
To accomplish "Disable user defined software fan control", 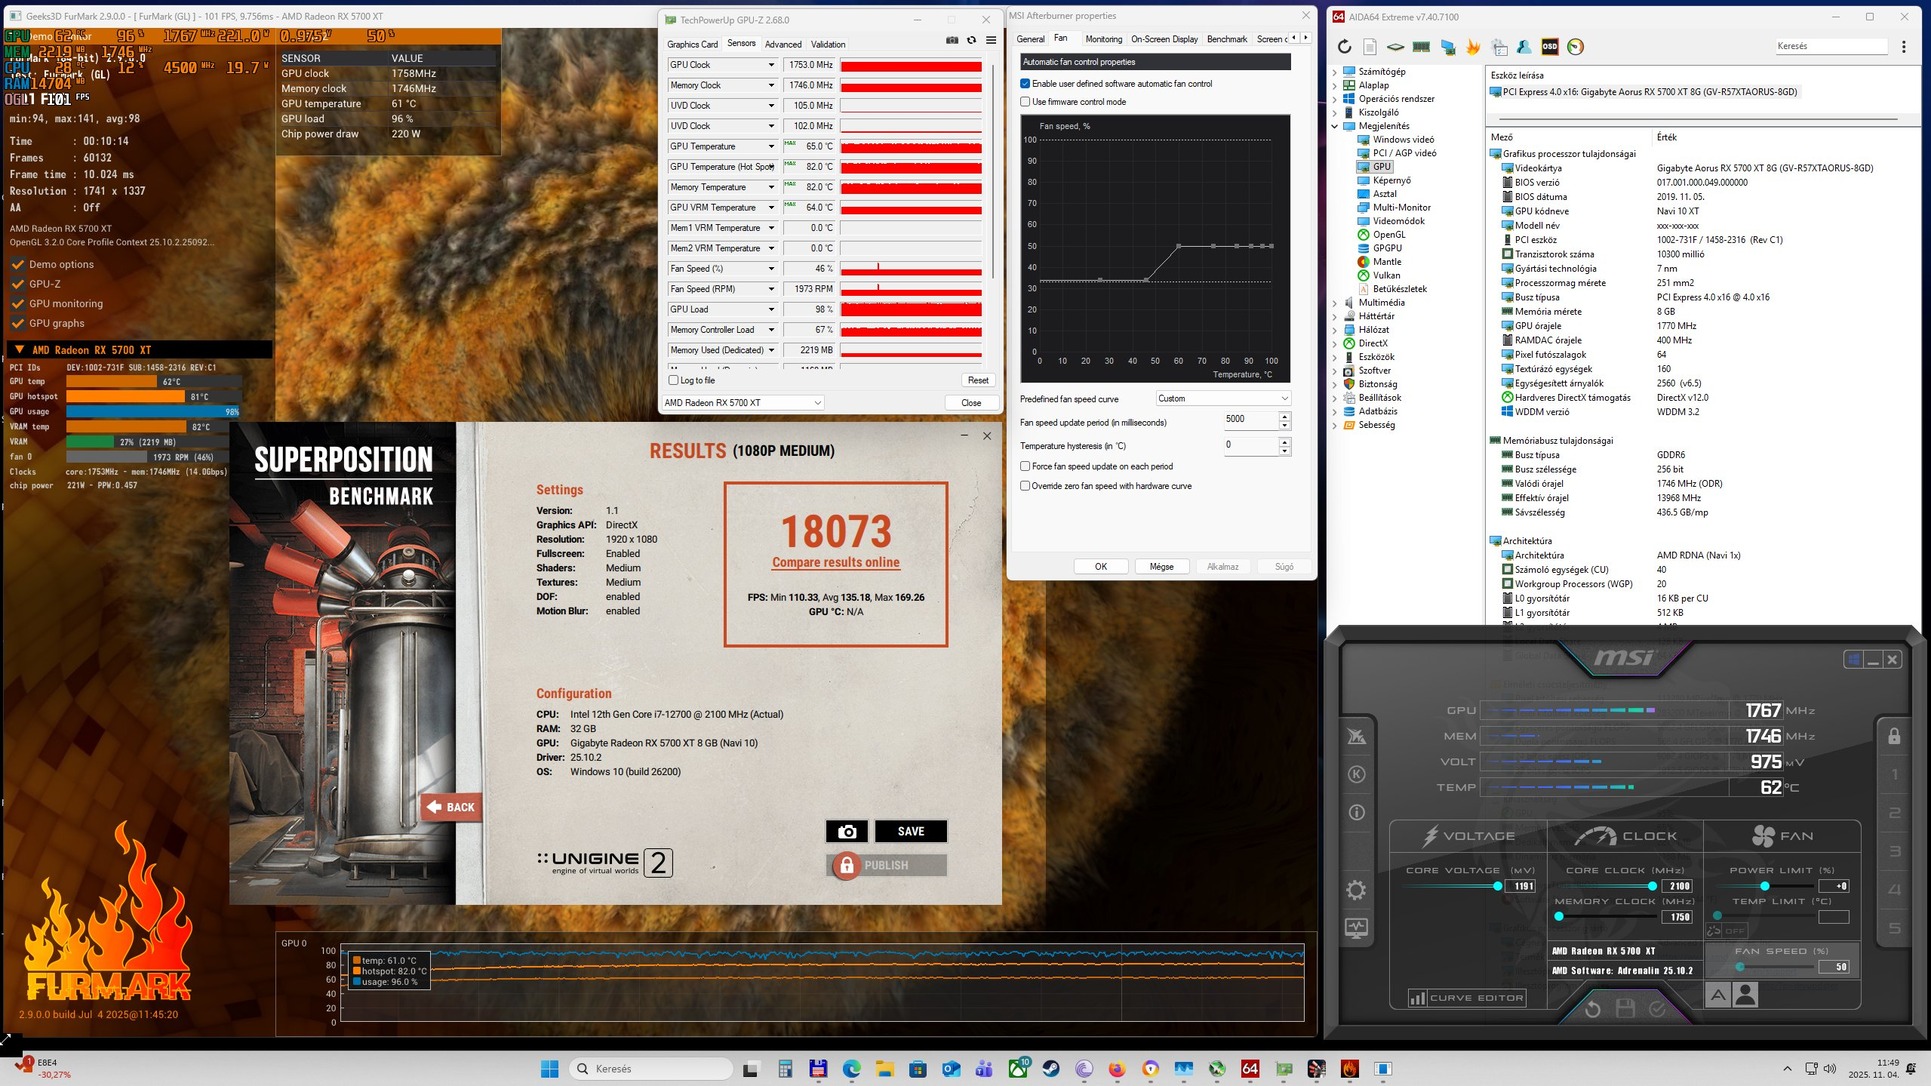I will 1025,84.
